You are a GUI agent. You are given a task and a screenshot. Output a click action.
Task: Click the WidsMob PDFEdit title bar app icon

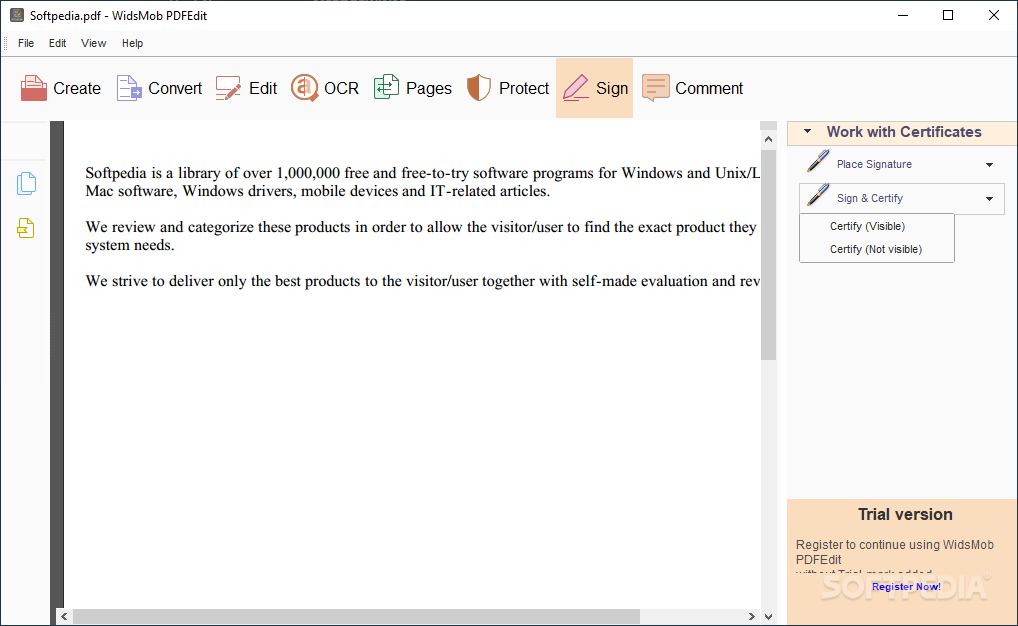click(x=17, y=15)
